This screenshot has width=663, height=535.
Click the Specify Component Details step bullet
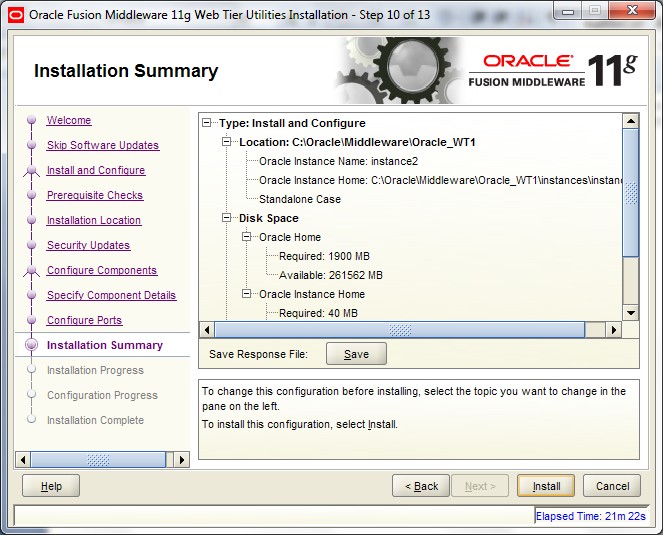[x=31, y=295]
